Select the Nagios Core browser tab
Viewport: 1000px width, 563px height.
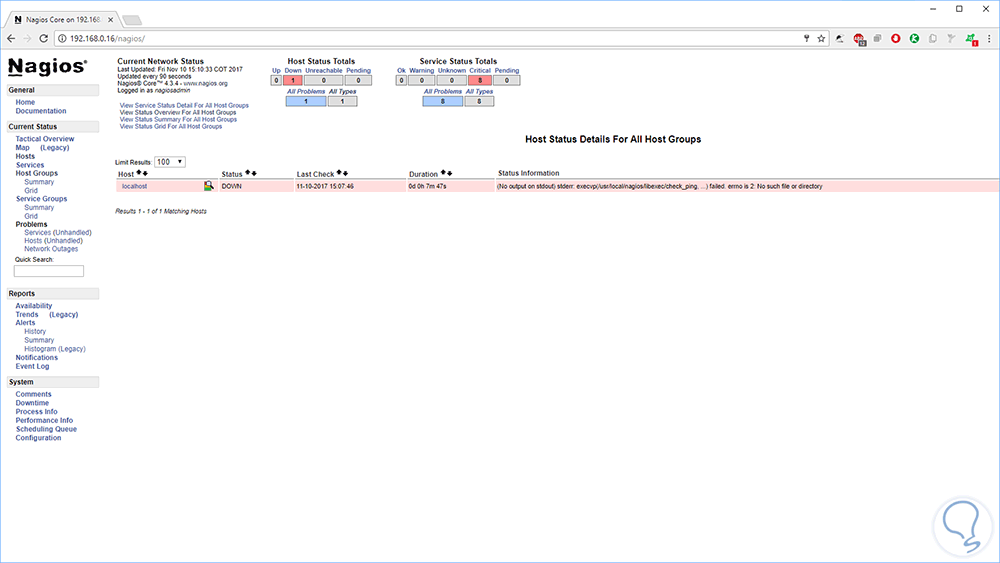tap(62, 19)
